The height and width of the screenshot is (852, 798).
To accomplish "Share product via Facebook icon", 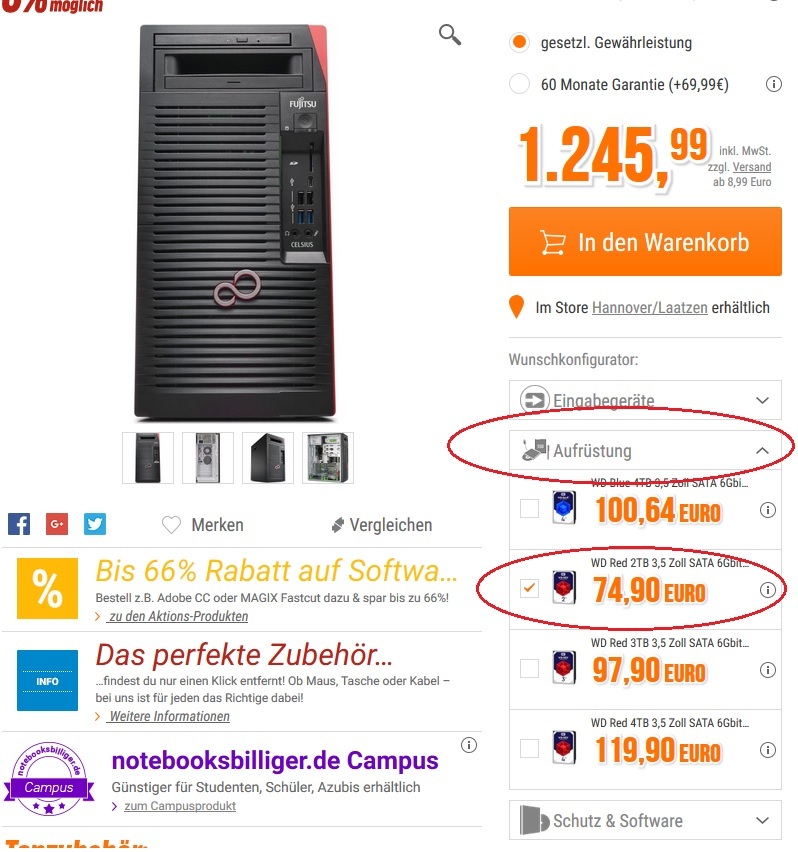I will click(19, 524).
